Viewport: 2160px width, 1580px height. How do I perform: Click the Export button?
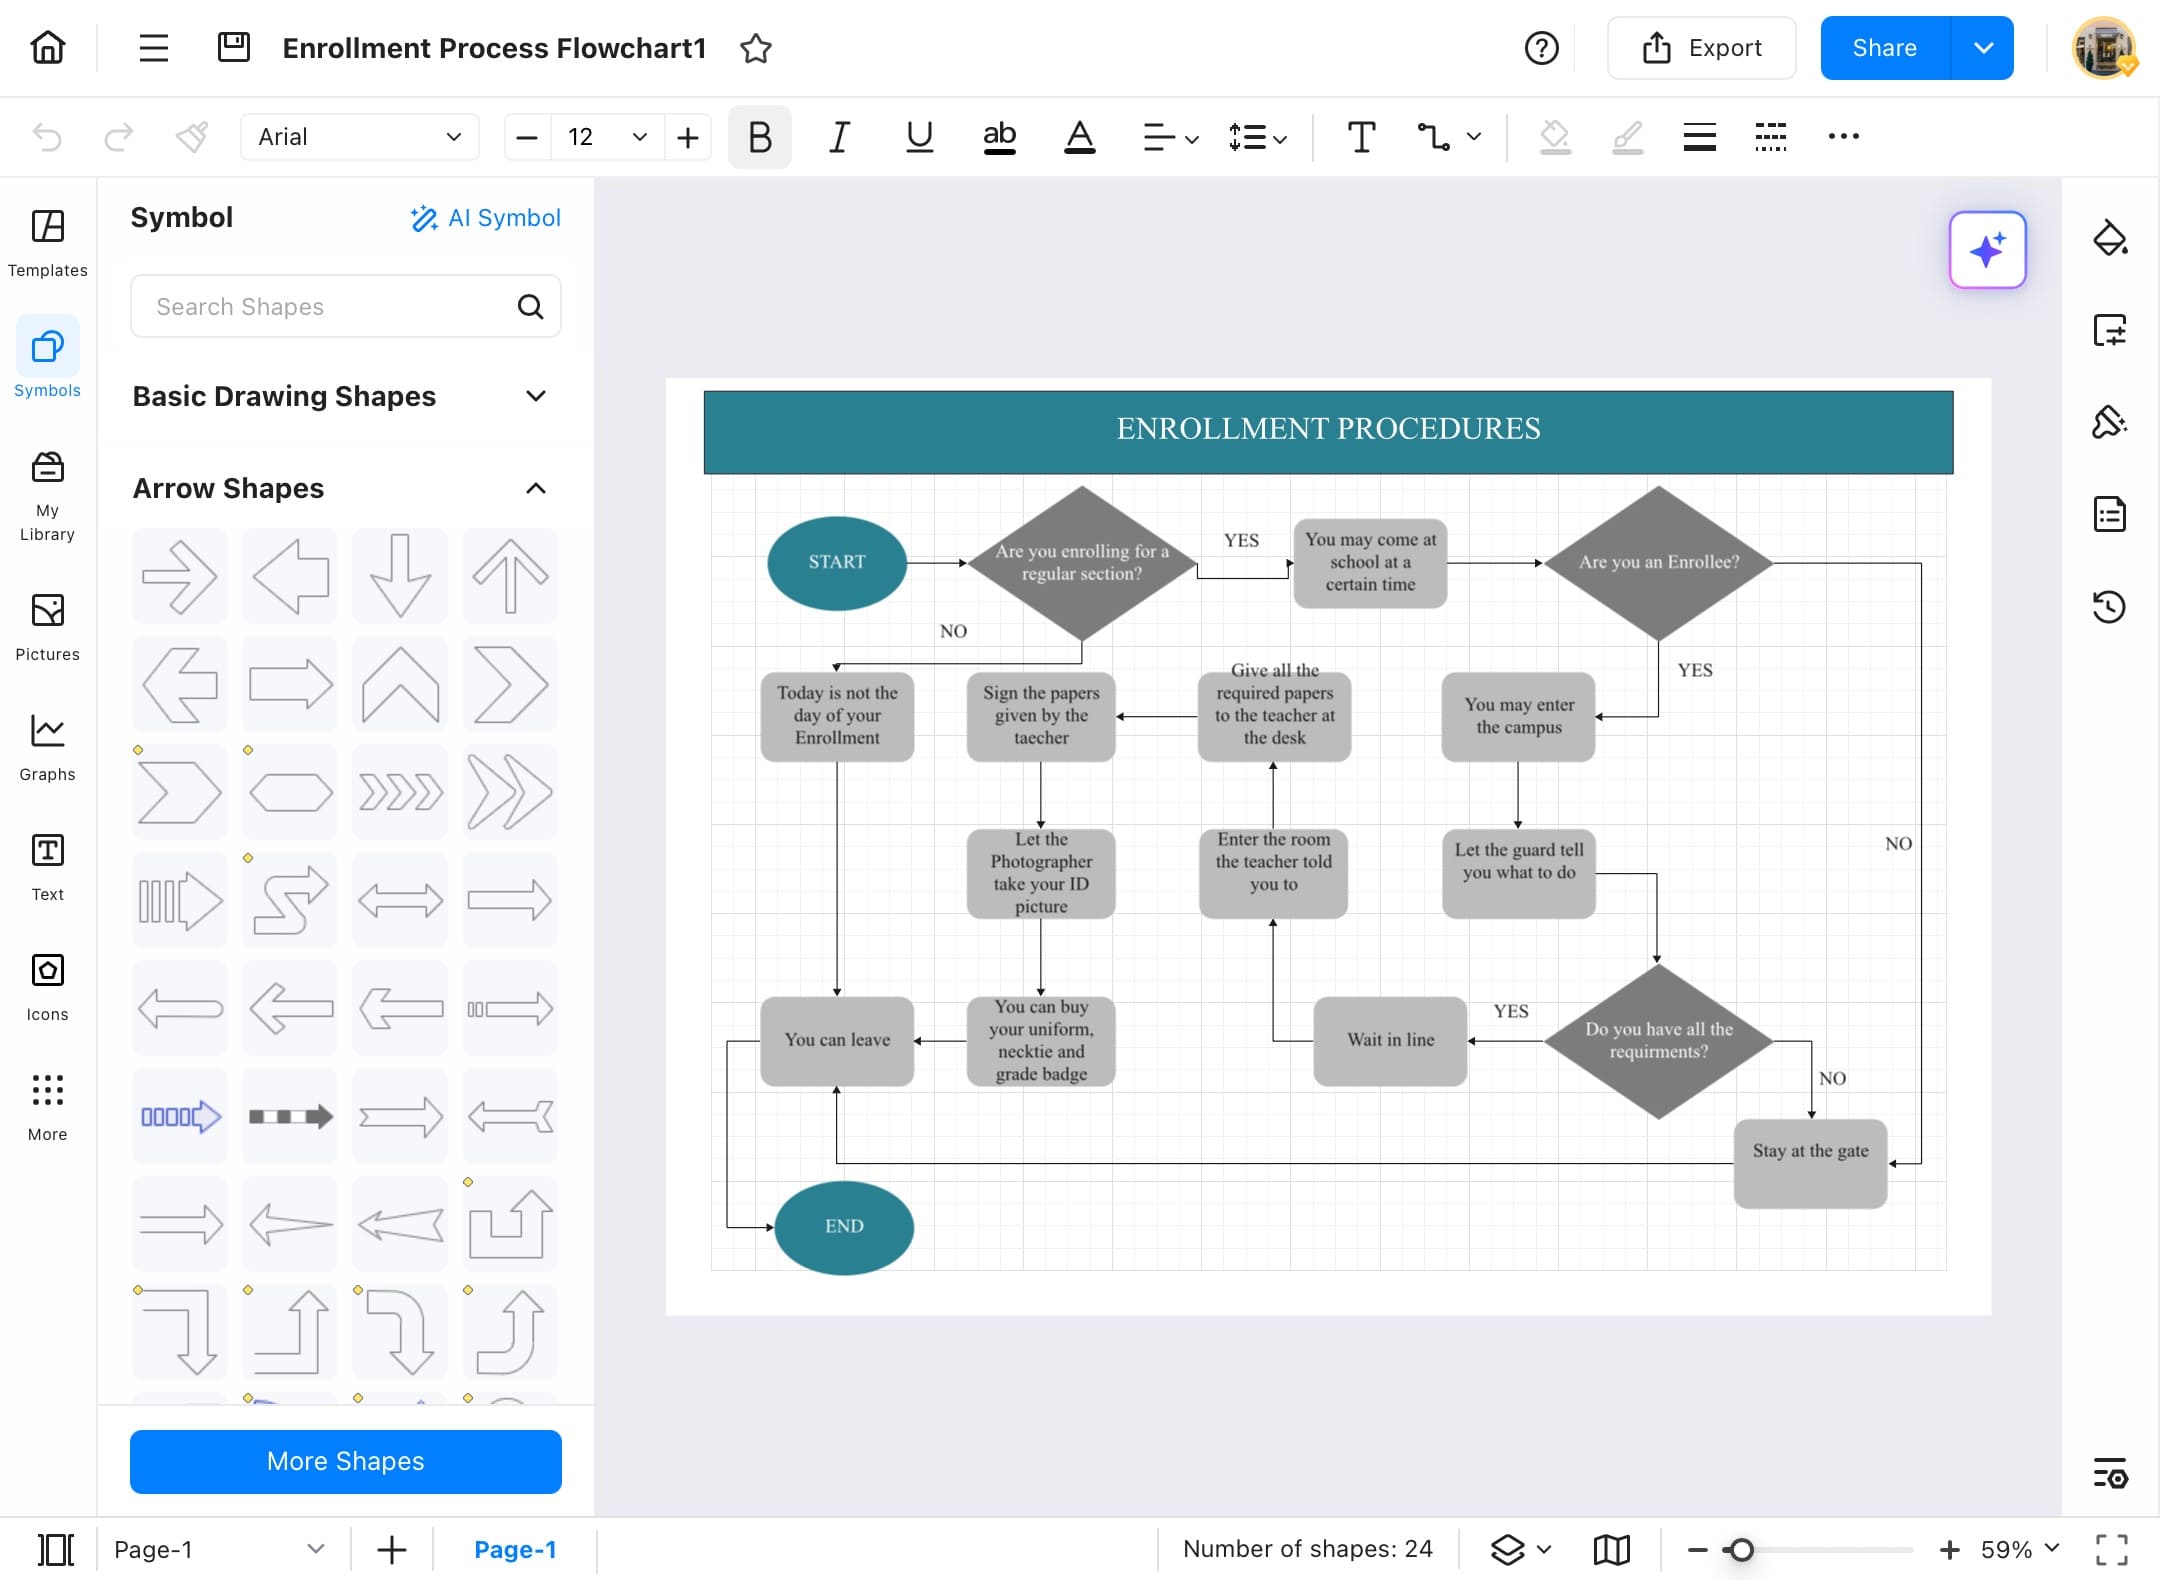point(1701,48)
